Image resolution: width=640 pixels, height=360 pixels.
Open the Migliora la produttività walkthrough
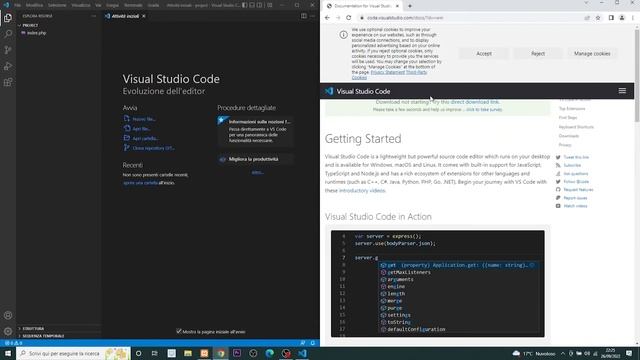pos(256,159)
